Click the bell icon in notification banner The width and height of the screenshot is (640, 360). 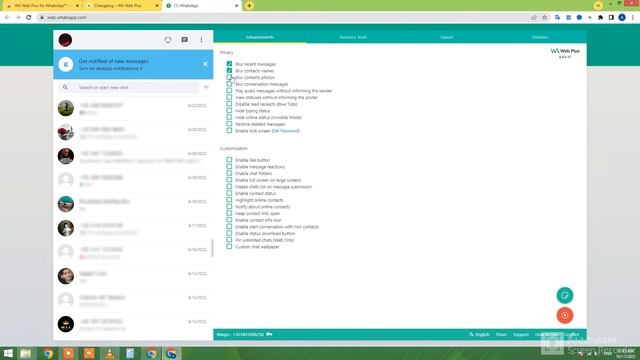tap(66, 64)
